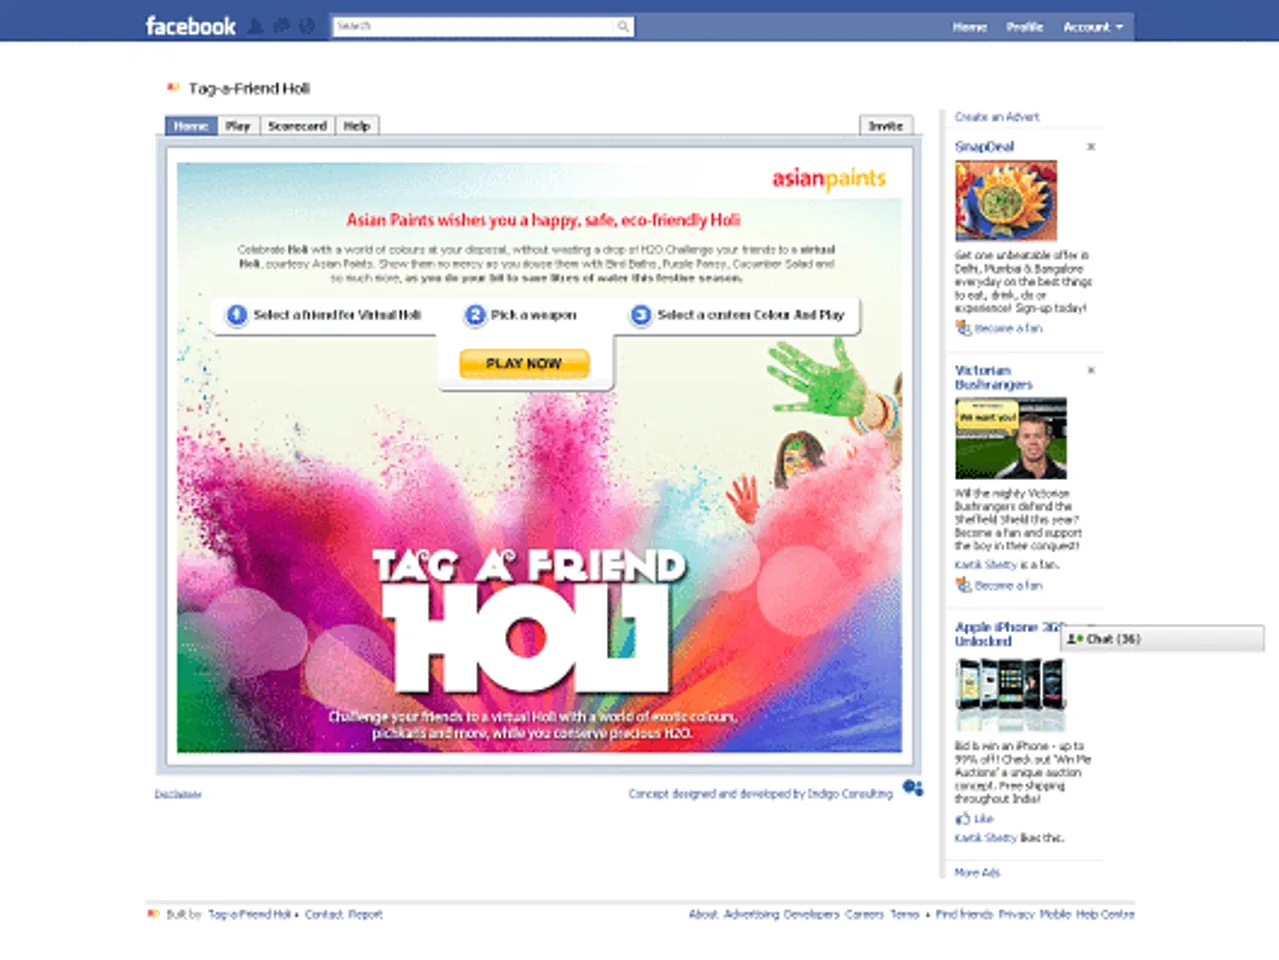Open Careers link in footer
The width and height of the screenshot is (1279, 960).
pyautogui.click(x=865, y=914)
